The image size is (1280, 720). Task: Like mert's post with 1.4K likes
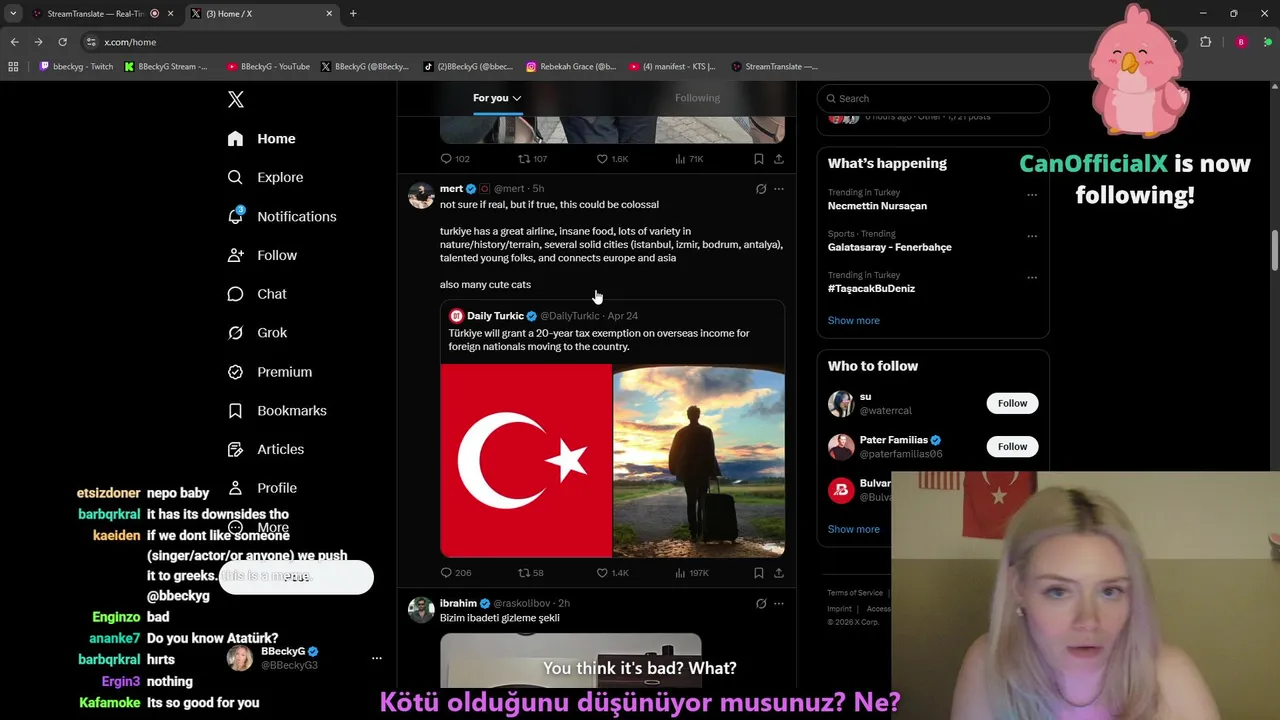click(x=612, y=573)
